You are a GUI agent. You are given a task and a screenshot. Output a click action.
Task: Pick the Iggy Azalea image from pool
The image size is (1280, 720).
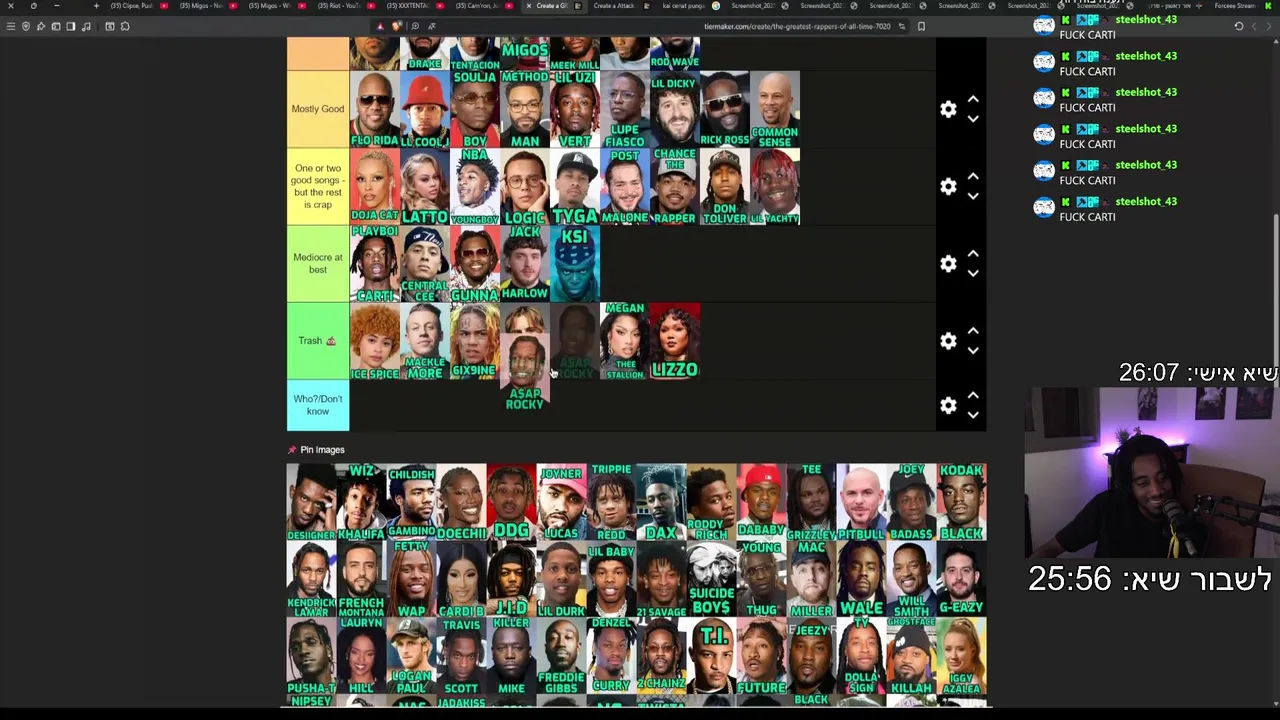[x=961, y=657]
